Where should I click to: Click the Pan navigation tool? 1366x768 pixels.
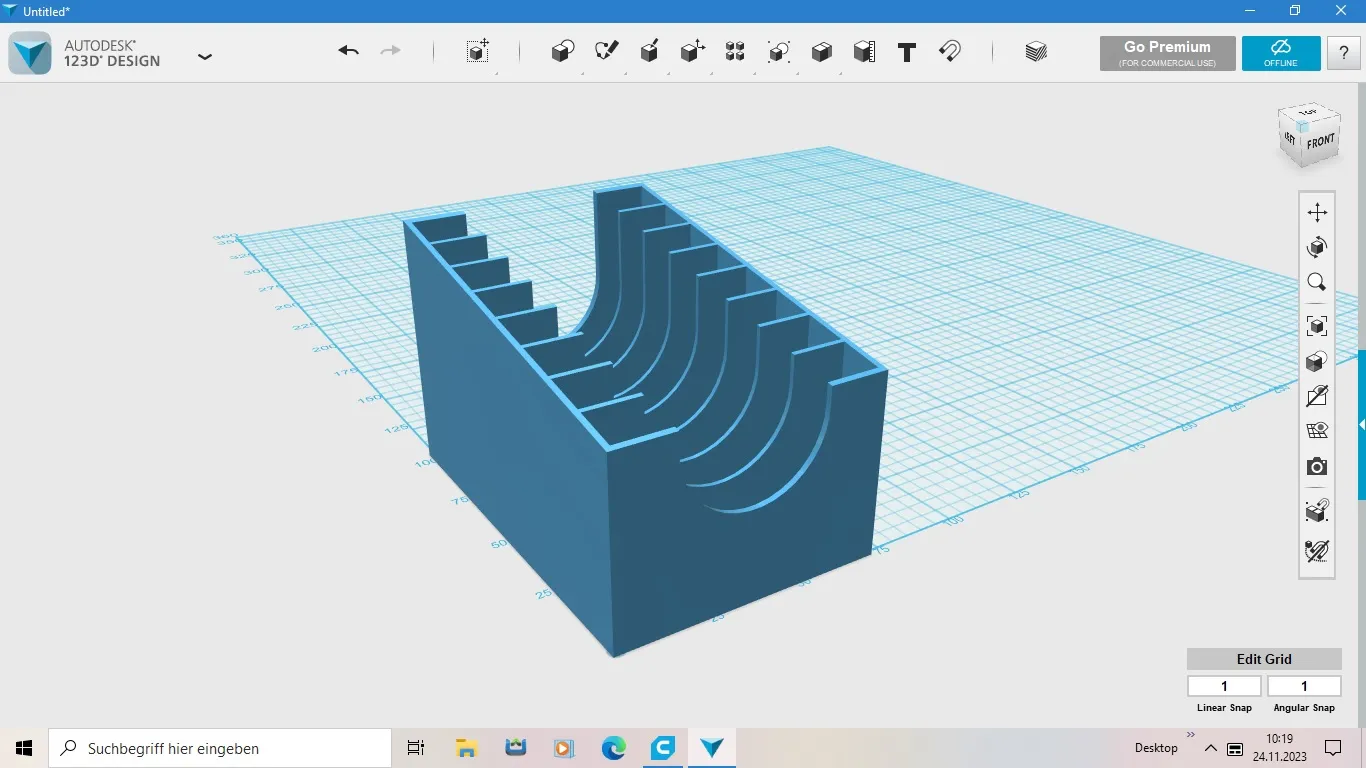pos(1317,212)
